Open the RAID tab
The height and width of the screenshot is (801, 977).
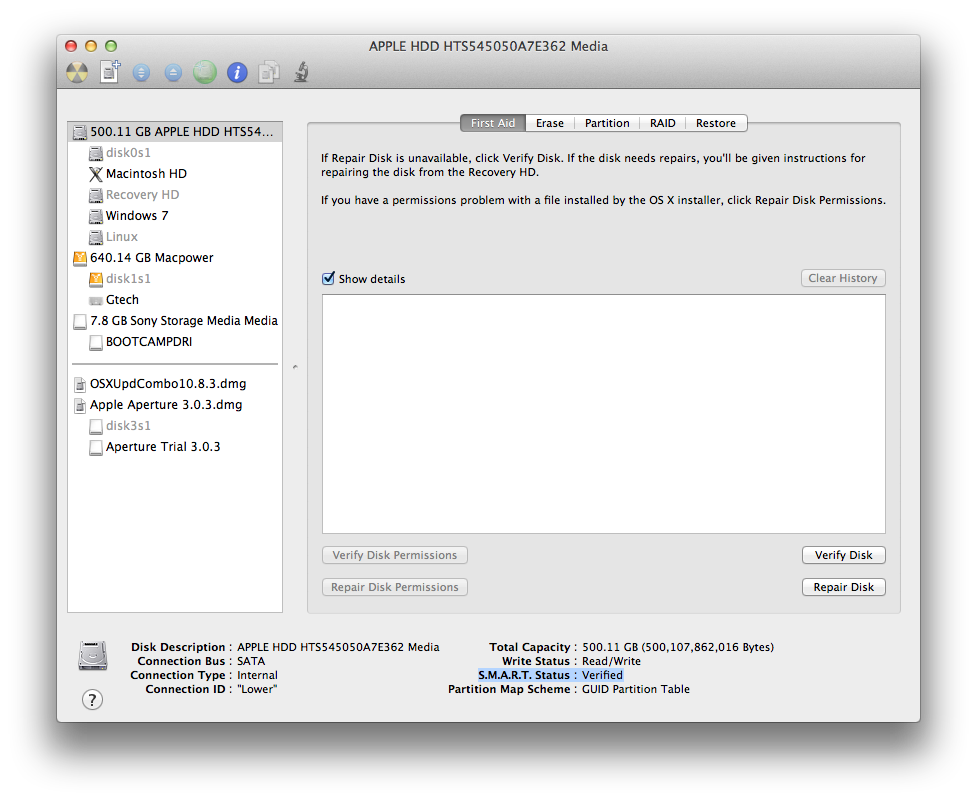click(x=662, y=123)
